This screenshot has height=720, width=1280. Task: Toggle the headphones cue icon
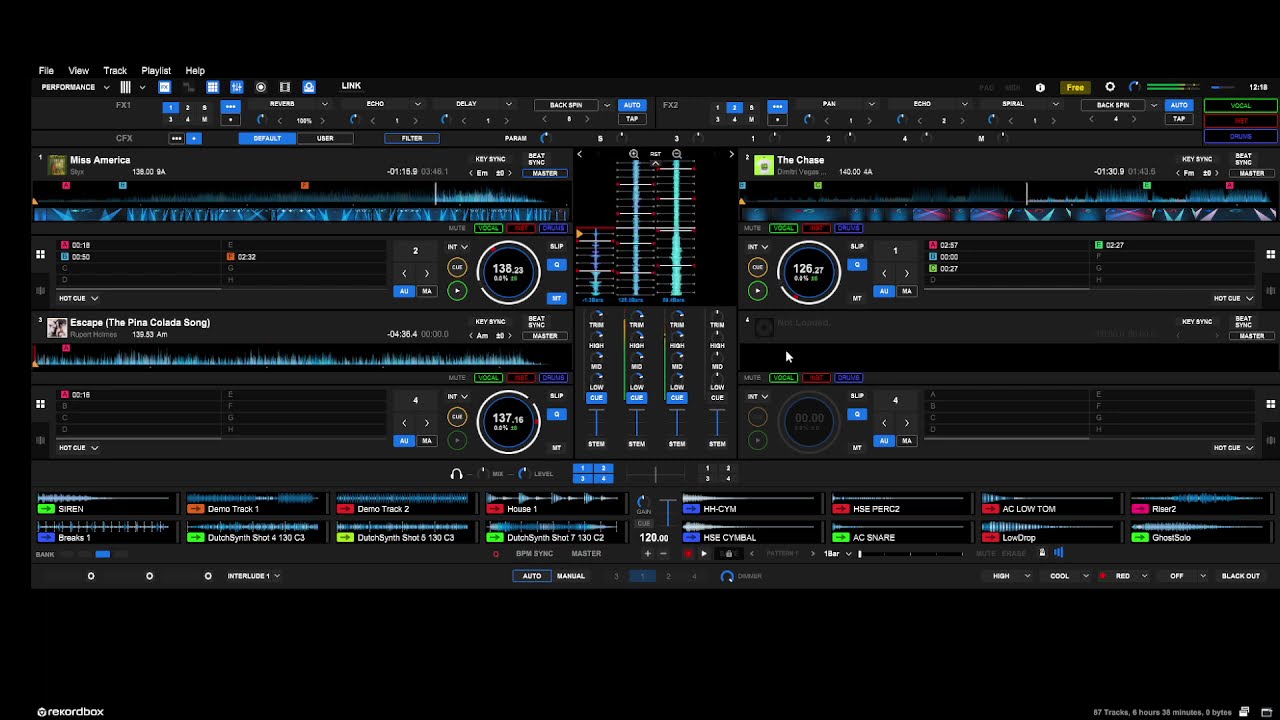tap(457, 474)
